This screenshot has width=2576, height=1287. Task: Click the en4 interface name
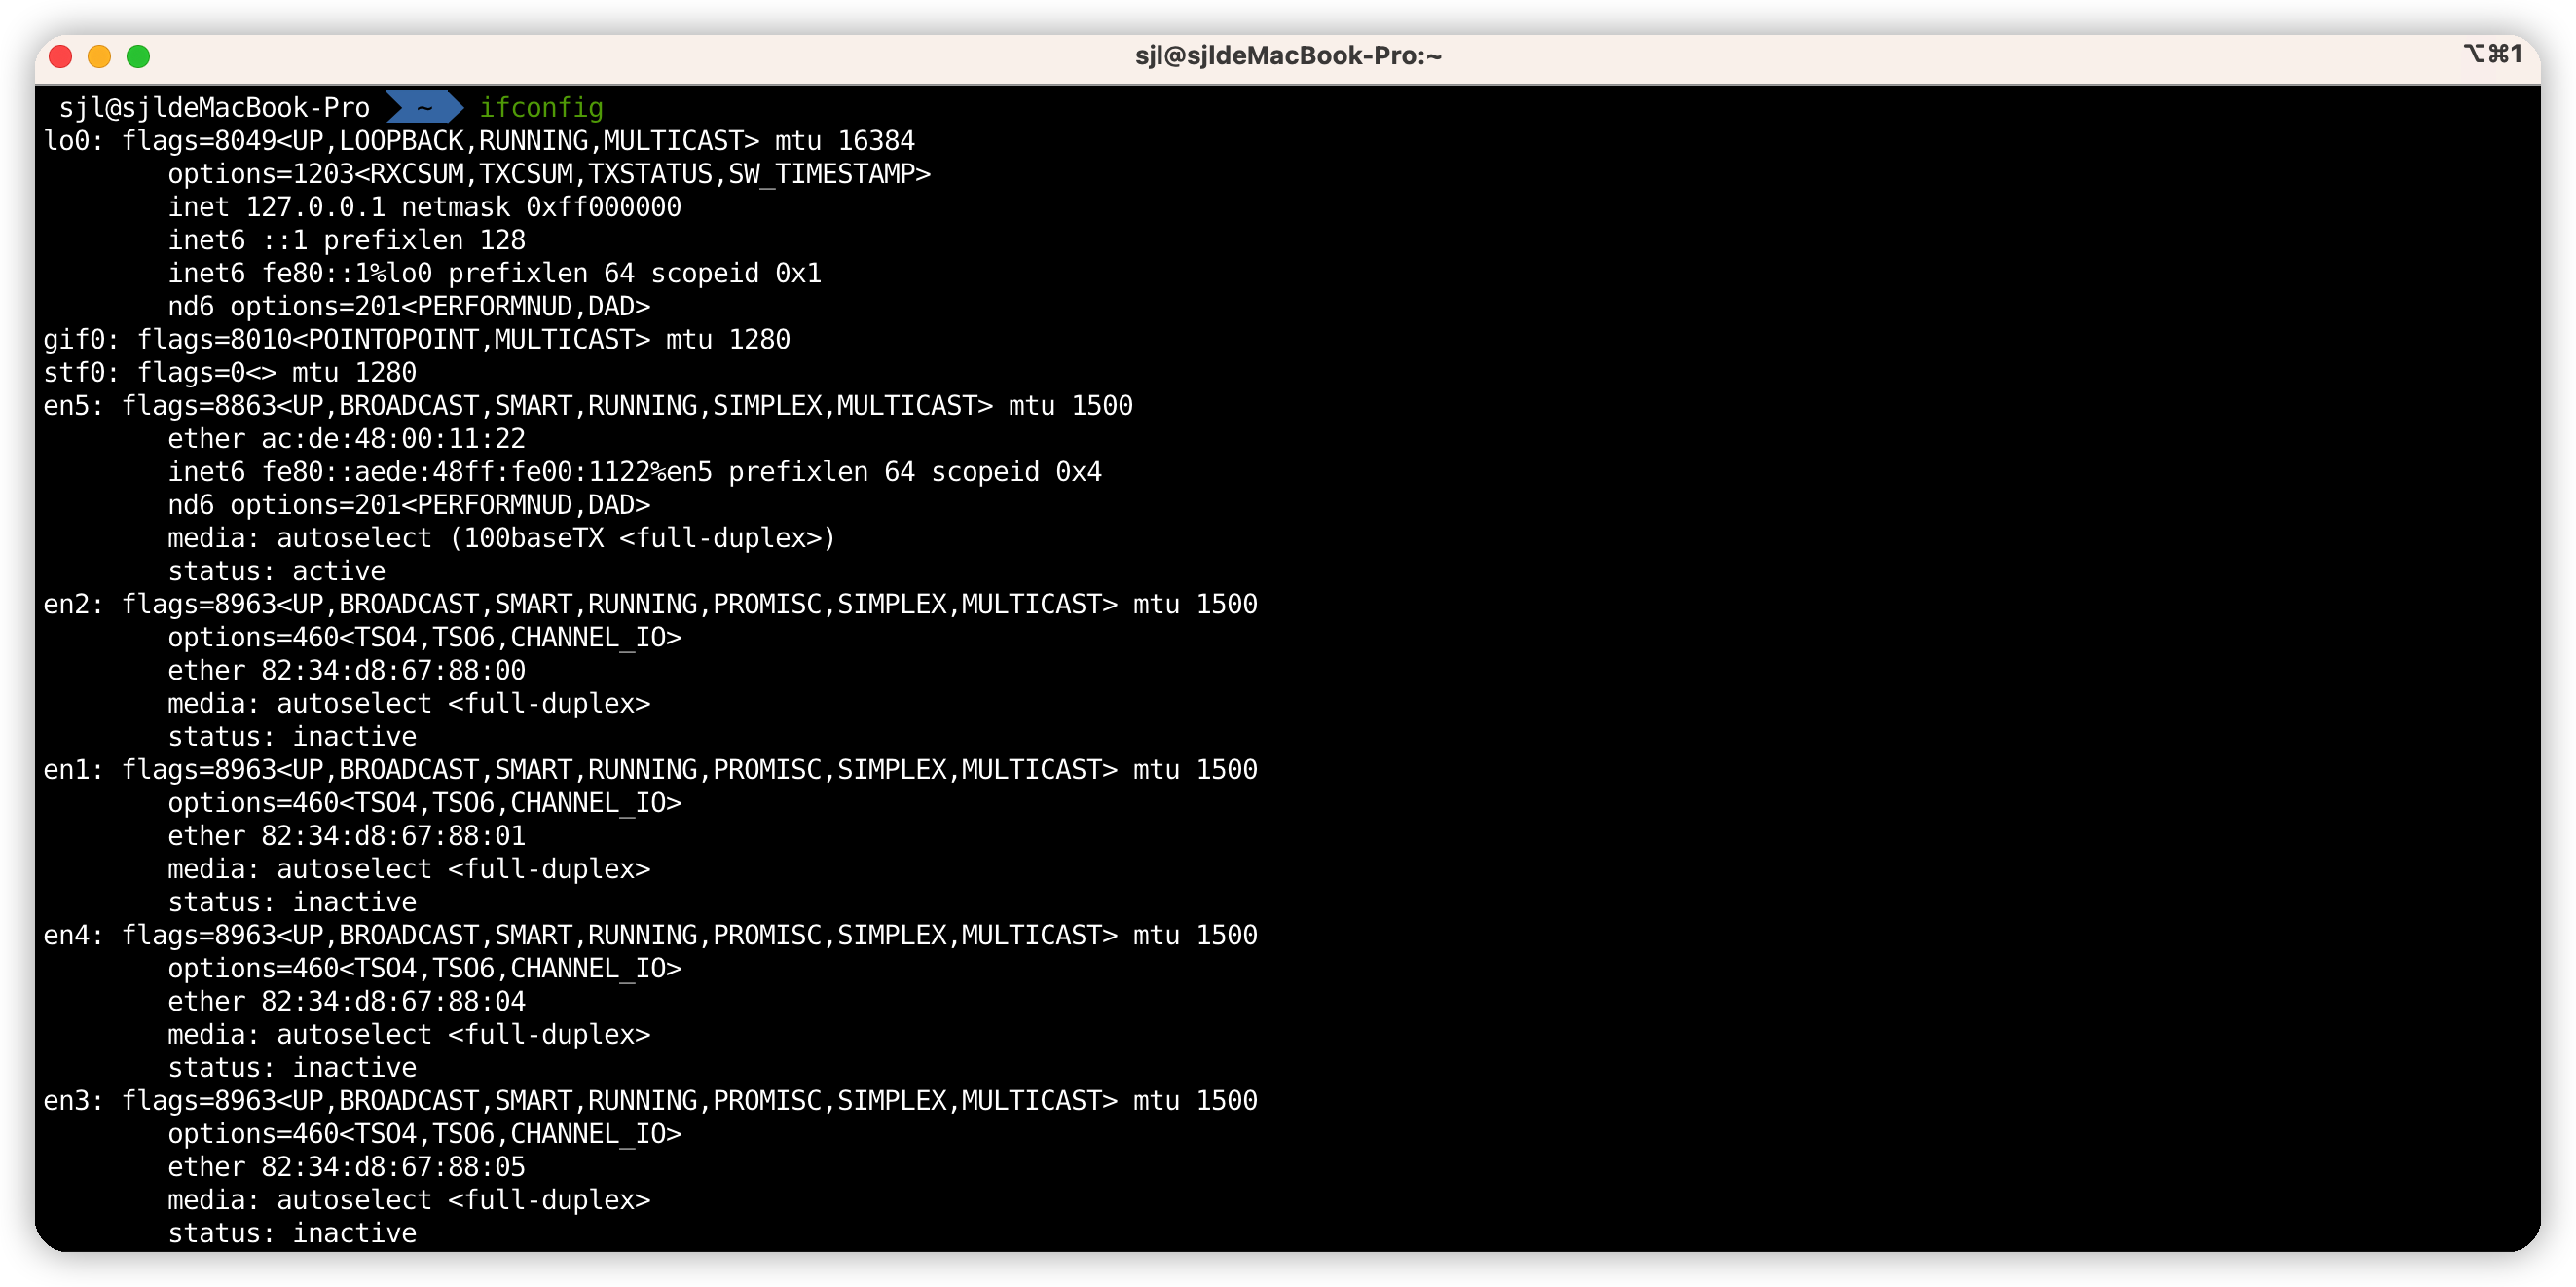pos(67,935)
